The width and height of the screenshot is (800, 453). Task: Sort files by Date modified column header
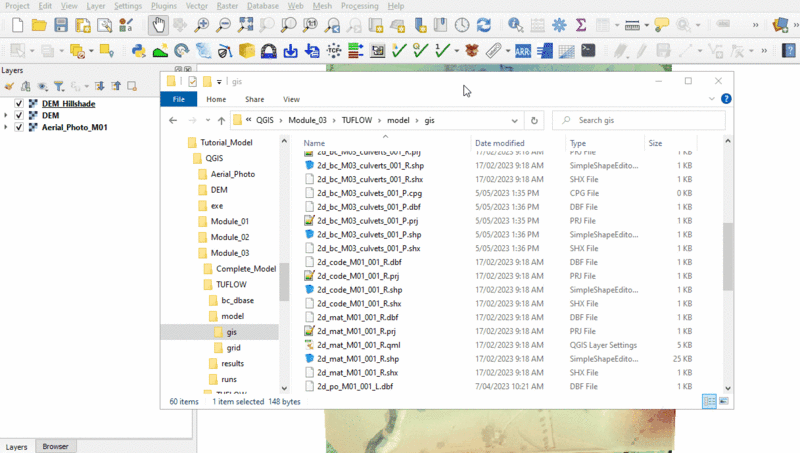[500, 143]
